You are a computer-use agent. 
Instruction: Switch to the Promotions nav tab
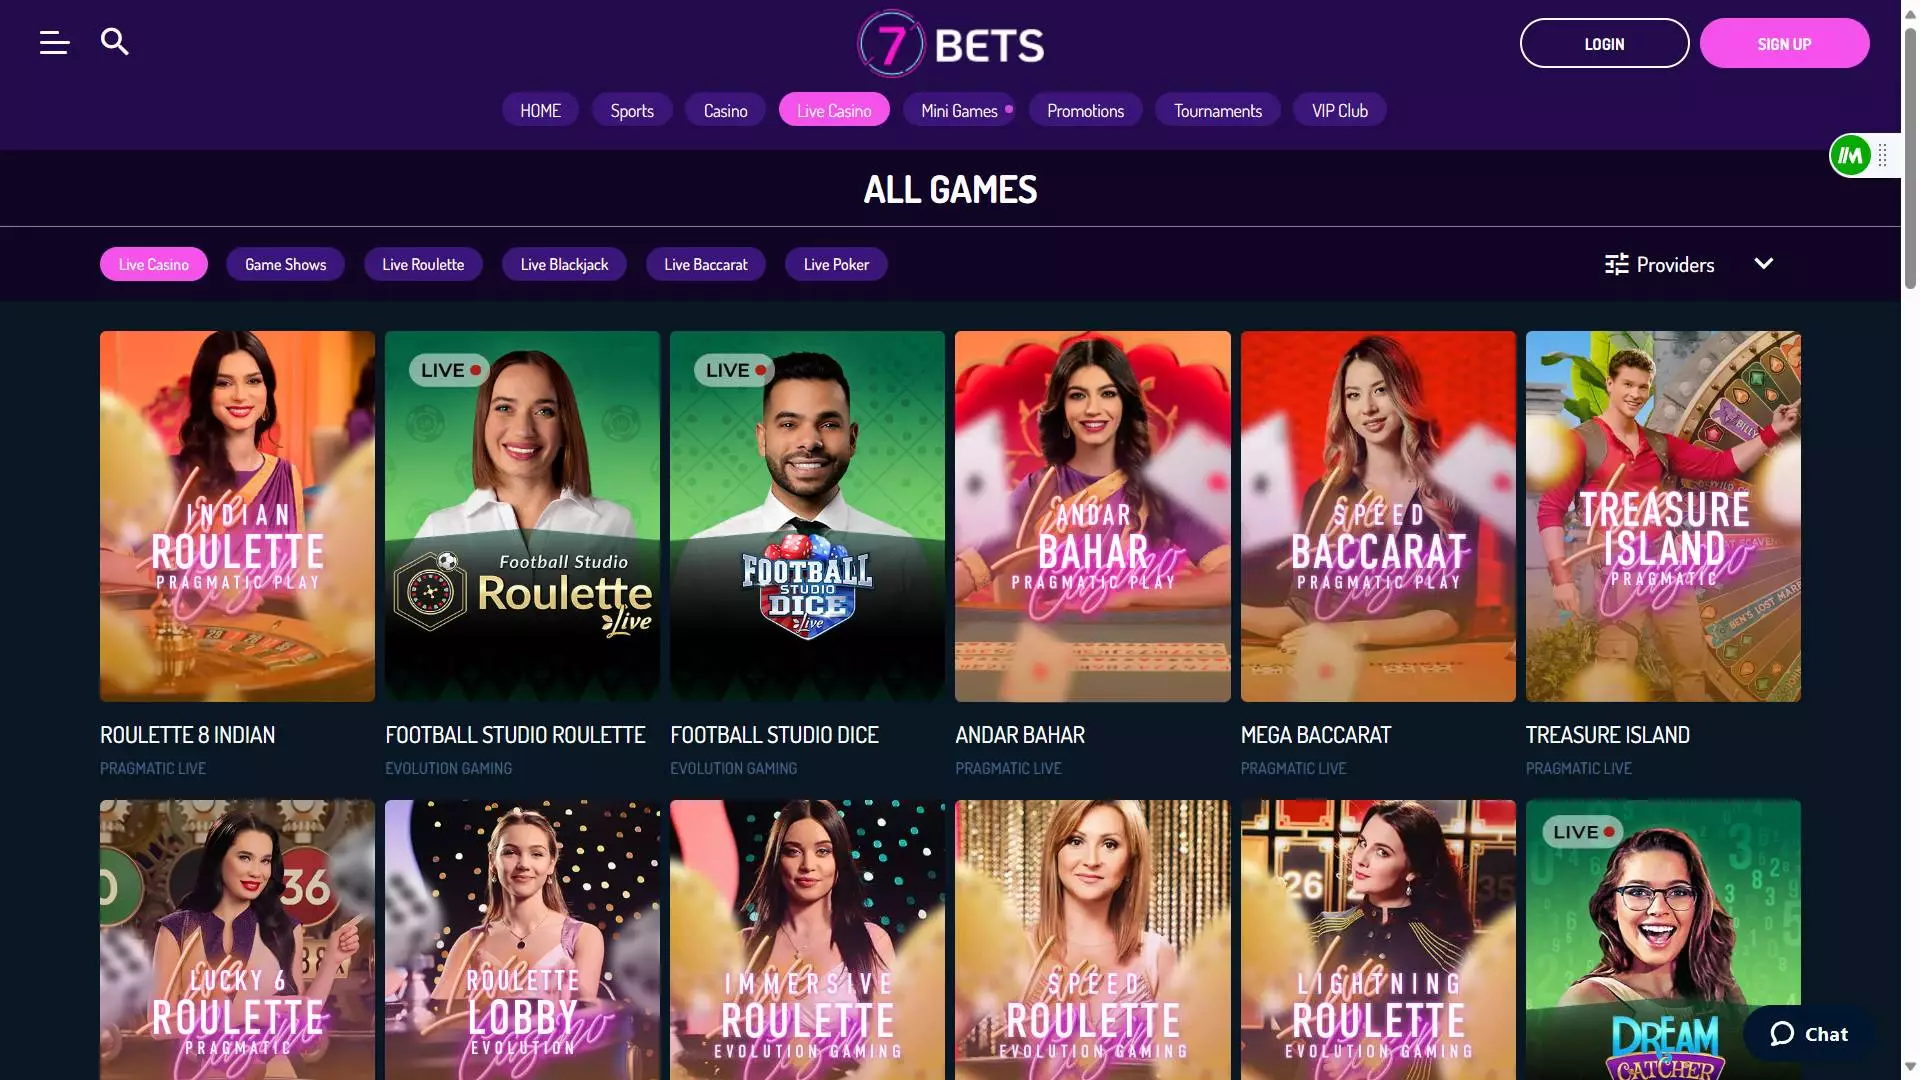pos(1085,110)
